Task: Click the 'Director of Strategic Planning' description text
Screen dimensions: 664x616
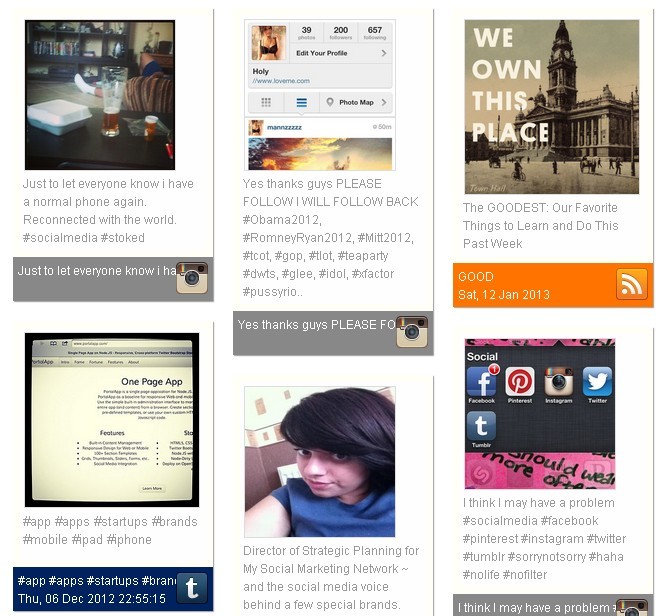Action: tap(331, 577)
